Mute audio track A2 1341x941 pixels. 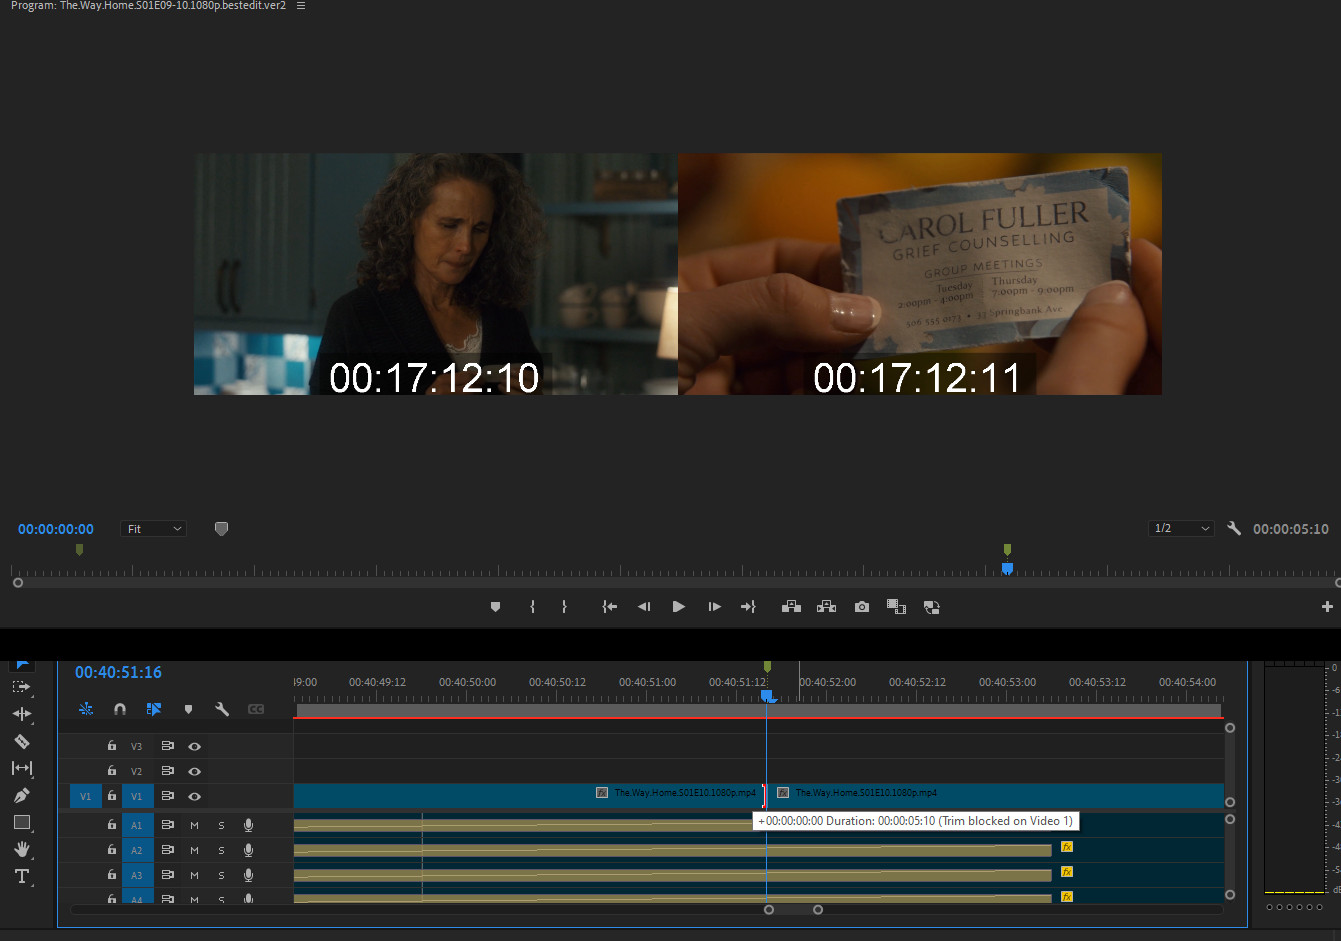pos(194,850)
